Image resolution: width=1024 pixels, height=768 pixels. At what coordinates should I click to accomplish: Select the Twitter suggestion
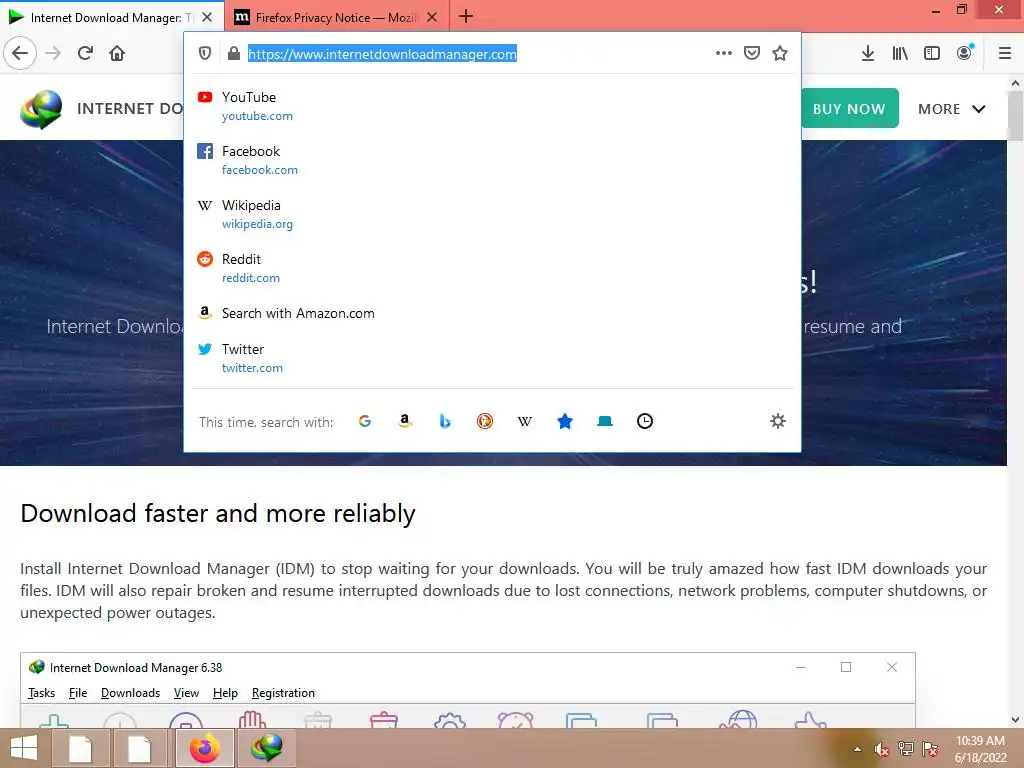pyautogui.click(x=492, y=358)
